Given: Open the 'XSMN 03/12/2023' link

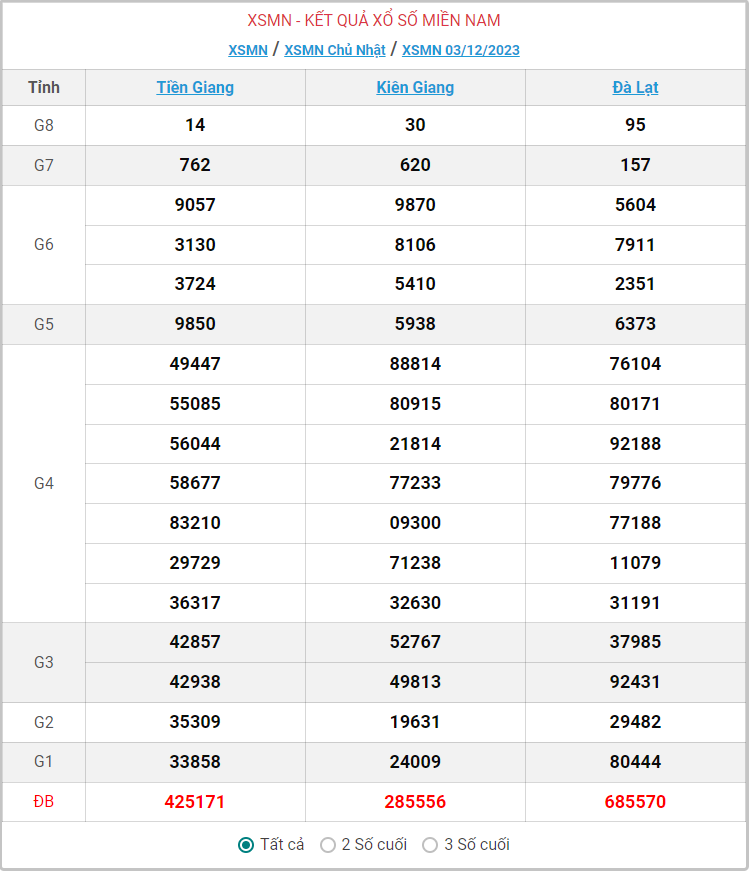Looking at the screenshot, I should [461, 50].
